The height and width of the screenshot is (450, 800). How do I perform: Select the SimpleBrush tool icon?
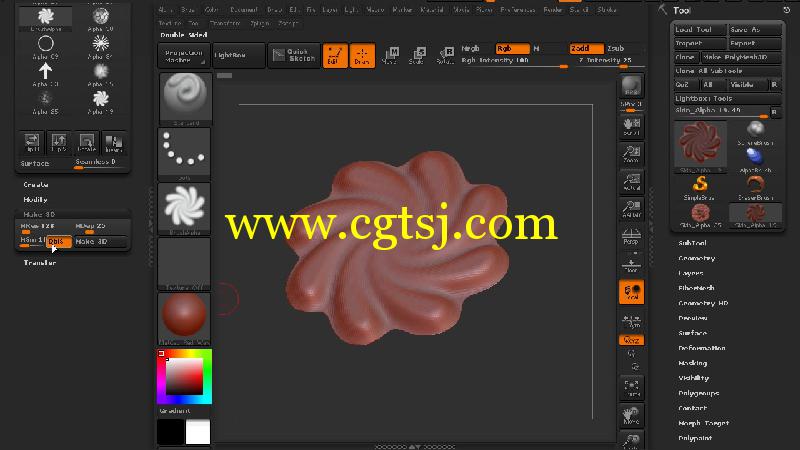[x=700, y=186]
